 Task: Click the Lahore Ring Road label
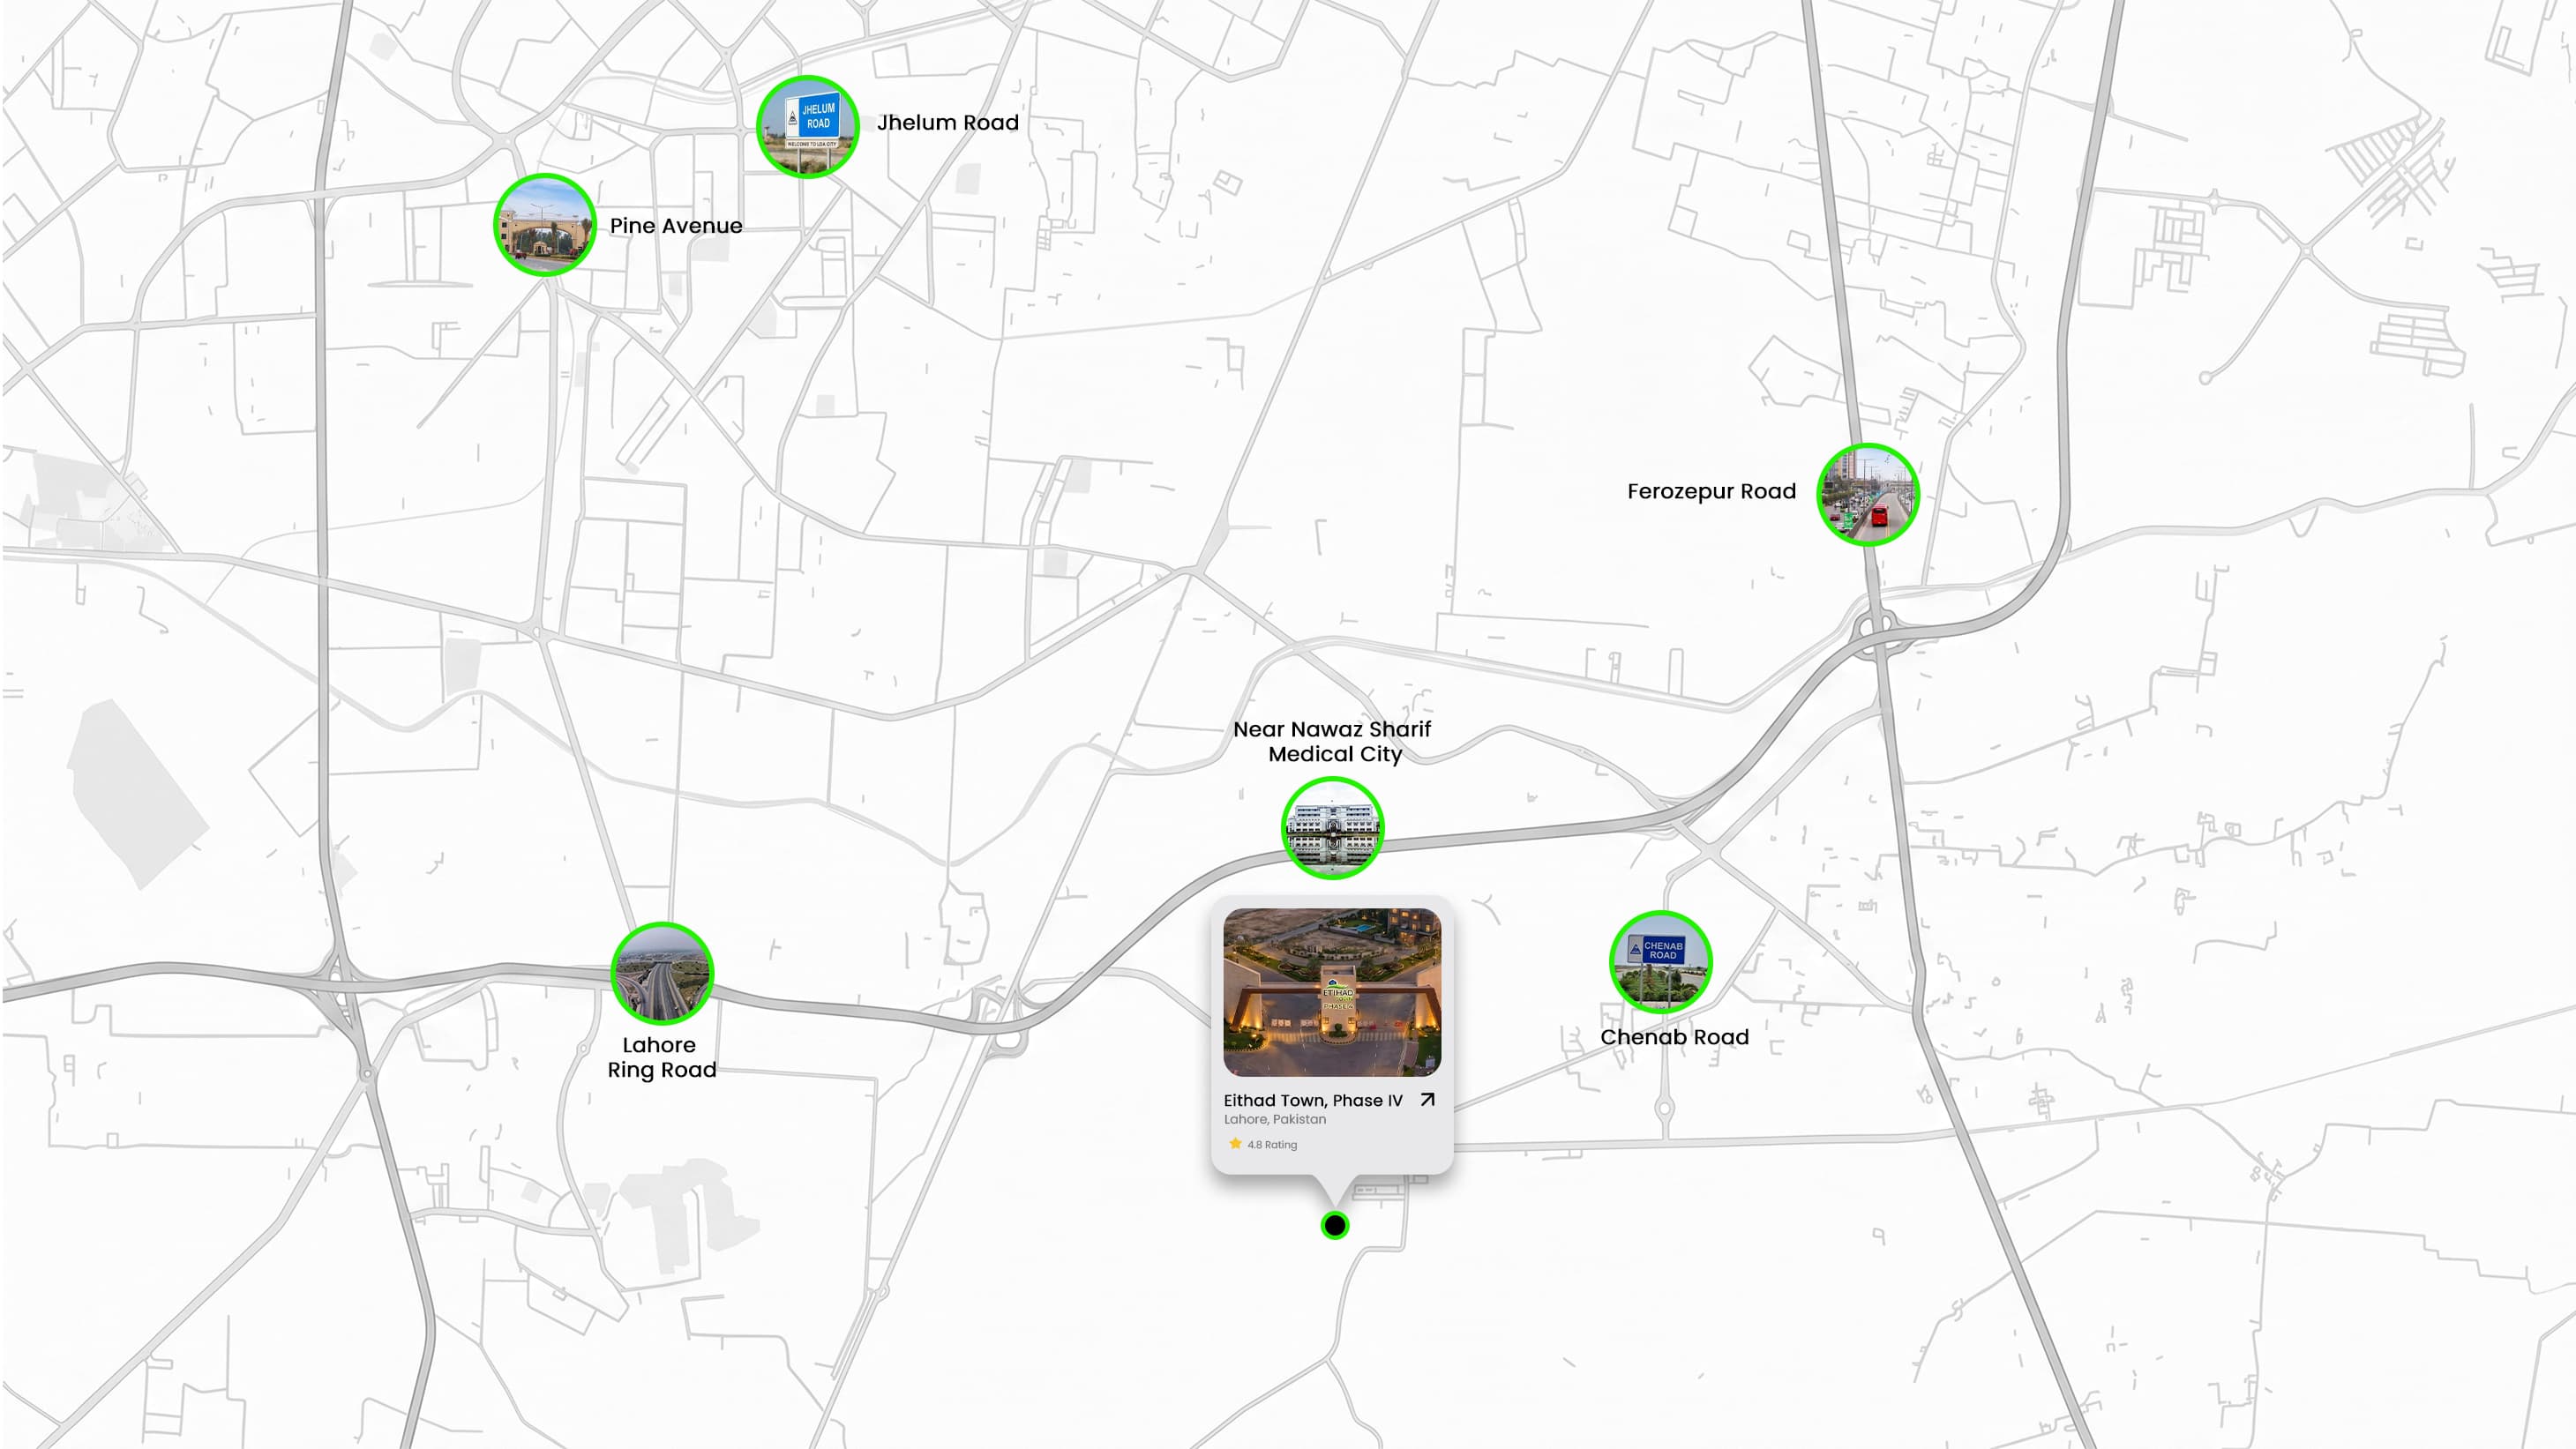pos(662,1057)
